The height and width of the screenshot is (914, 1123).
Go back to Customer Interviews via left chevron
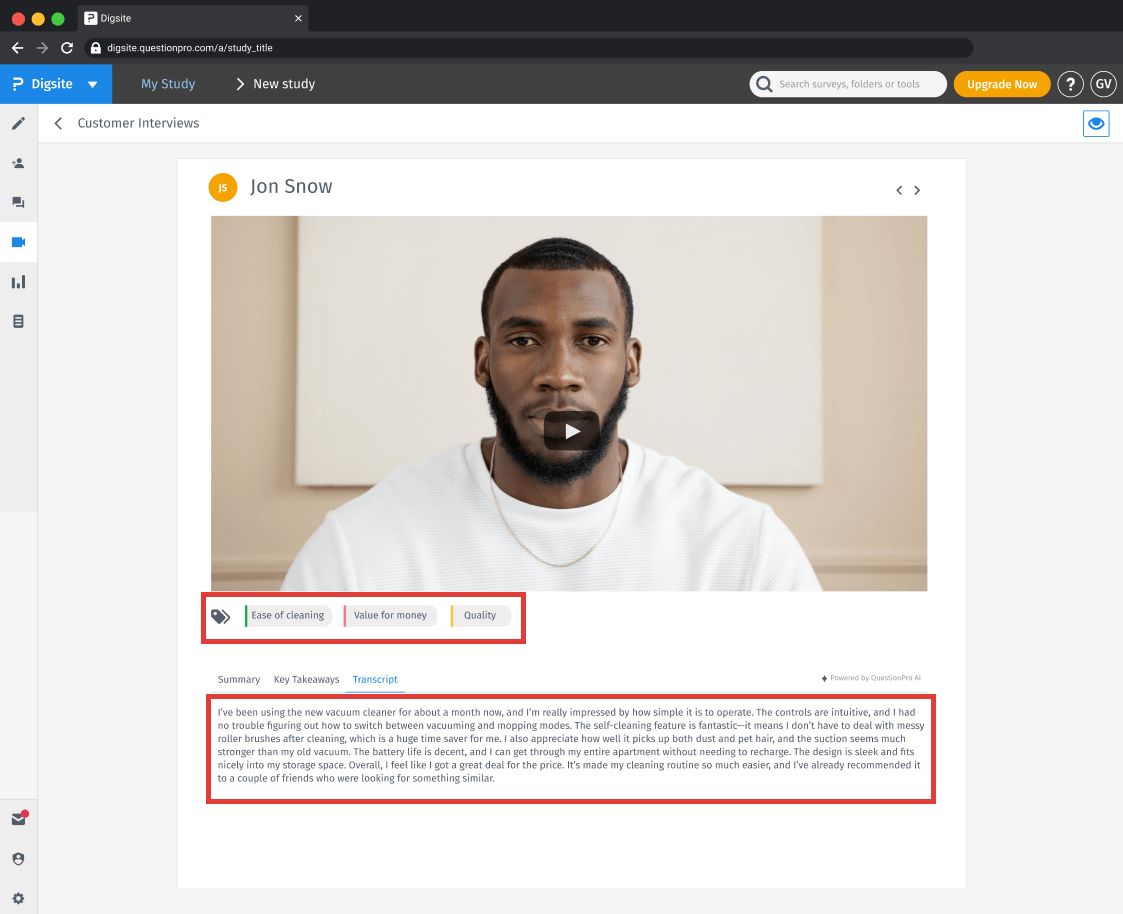58,123
